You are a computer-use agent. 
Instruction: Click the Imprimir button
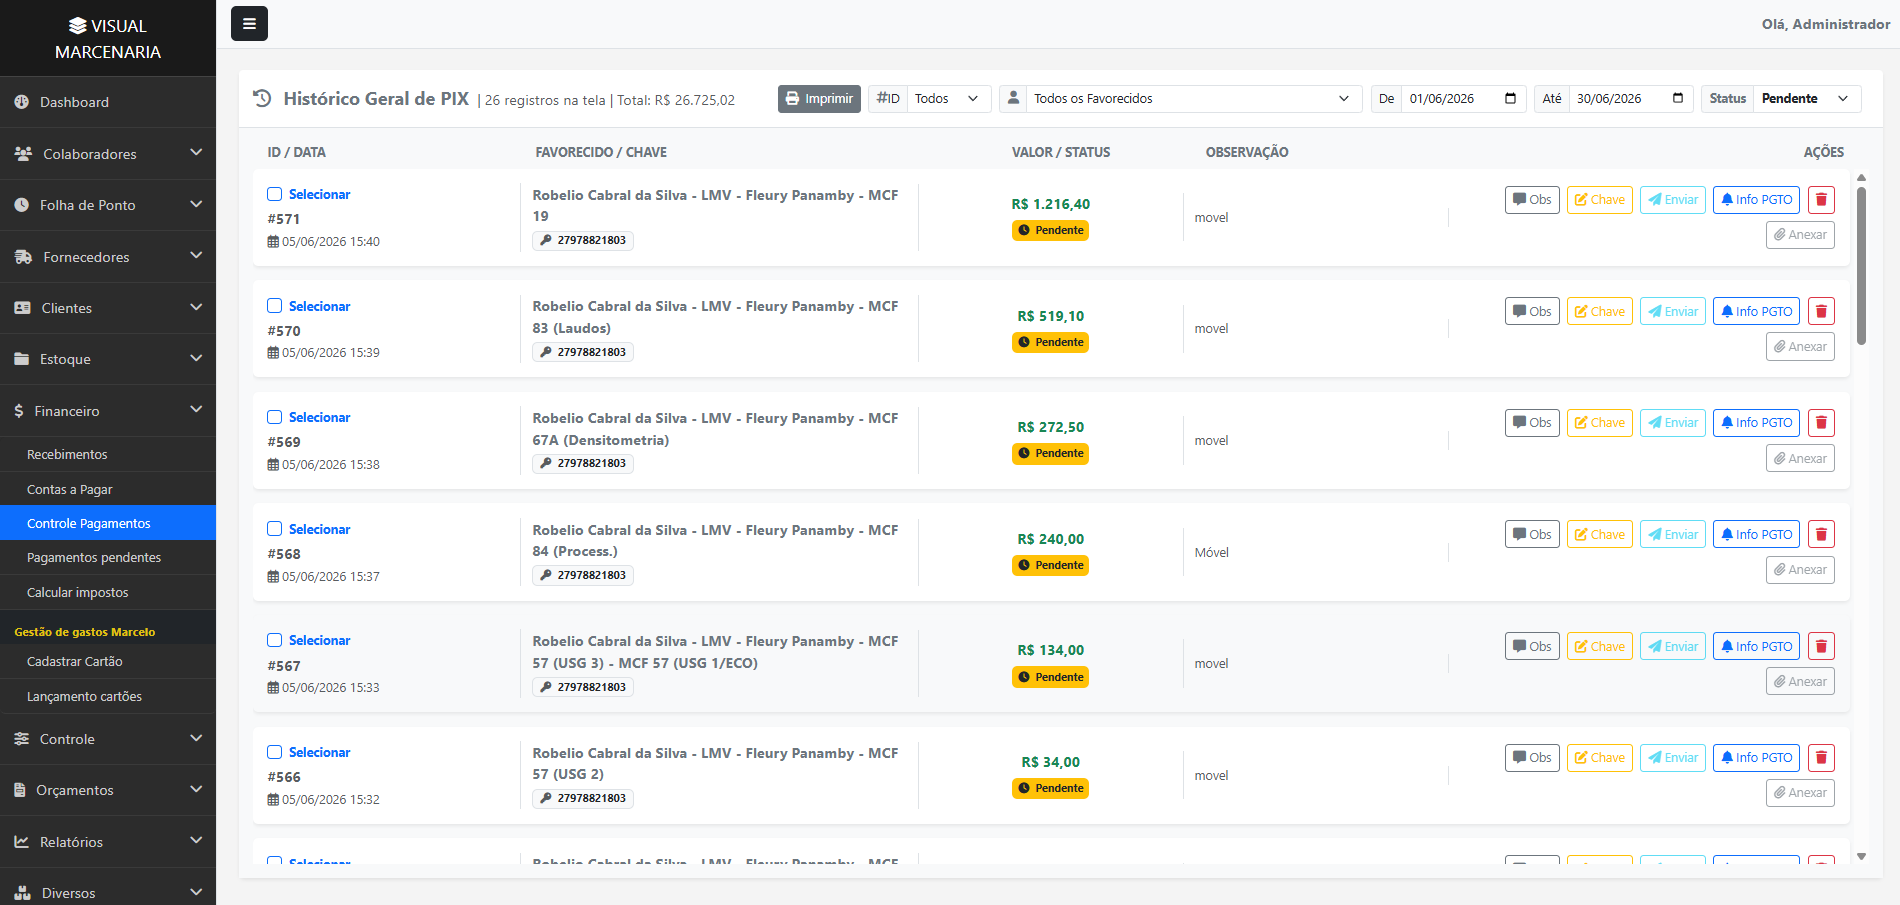[x=819, y=98]
